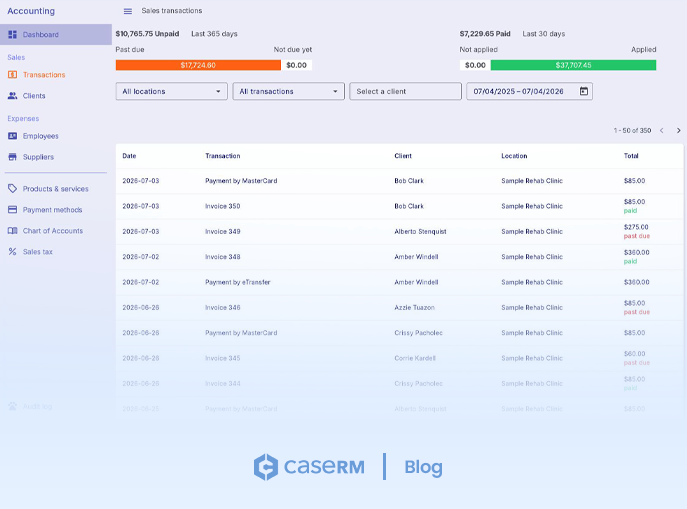Open Suppliers in the sidebar
Screen dimensions: 687x509
56,157
